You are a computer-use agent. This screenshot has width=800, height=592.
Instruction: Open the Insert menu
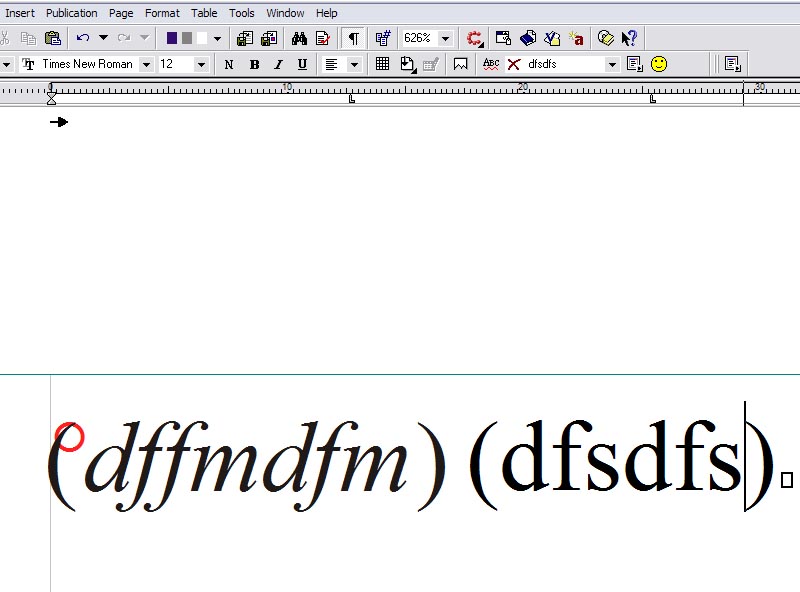19,13
